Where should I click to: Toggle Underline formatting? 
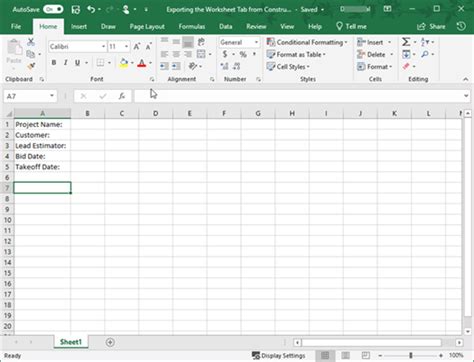(x=77, y=62)
